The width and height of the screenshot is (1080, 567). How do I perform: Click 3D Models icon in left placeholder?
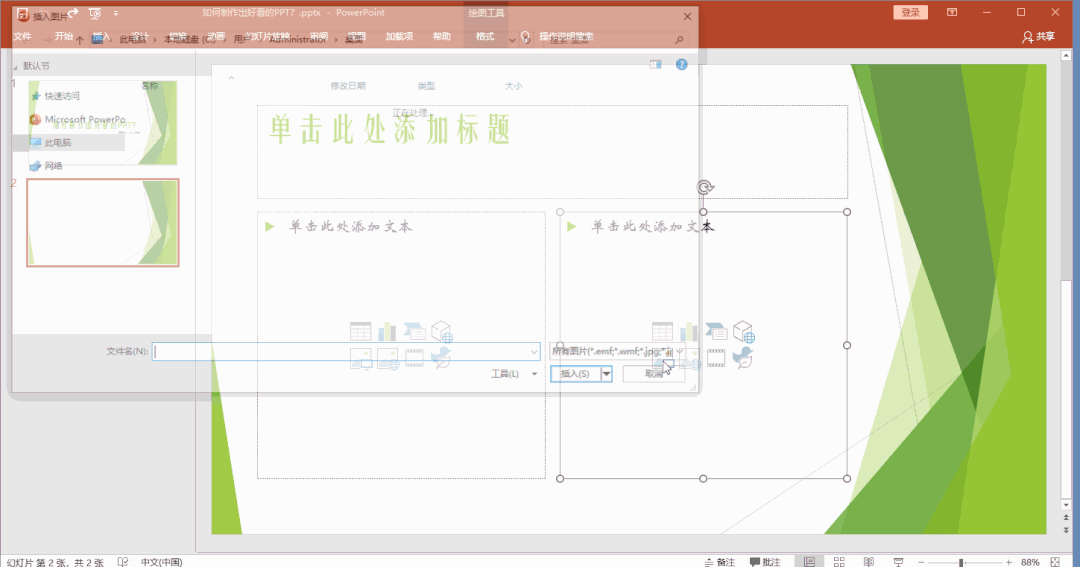tap(442, 331)
